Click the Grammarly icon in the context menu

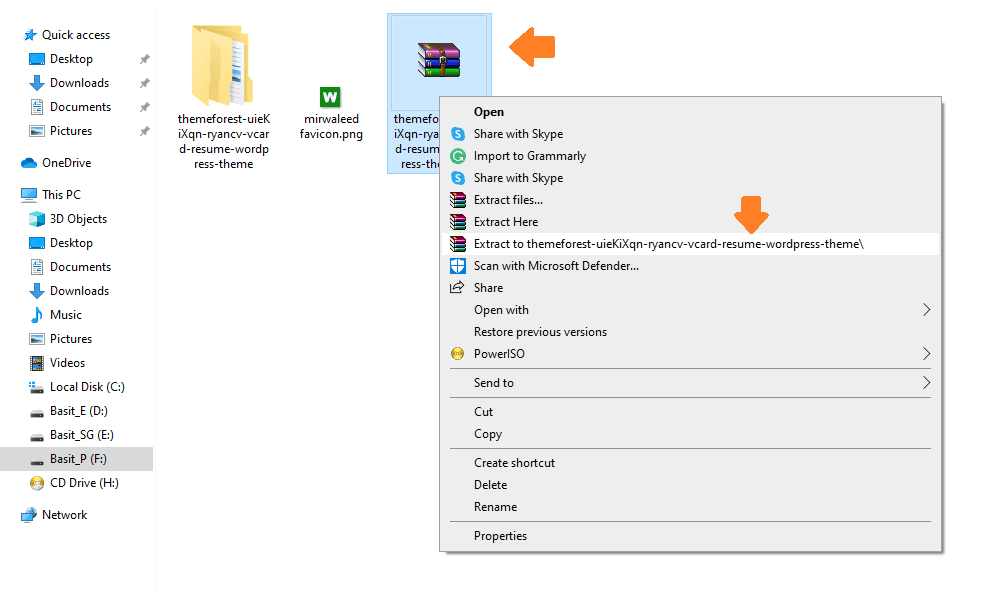(x=458, y=156)
